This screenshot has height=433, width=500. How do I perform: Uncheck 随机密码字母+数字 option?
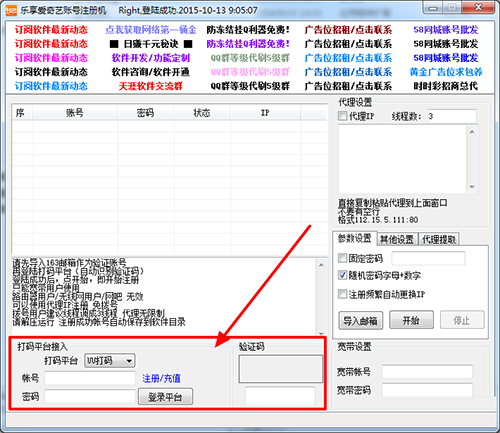[342, 275]
